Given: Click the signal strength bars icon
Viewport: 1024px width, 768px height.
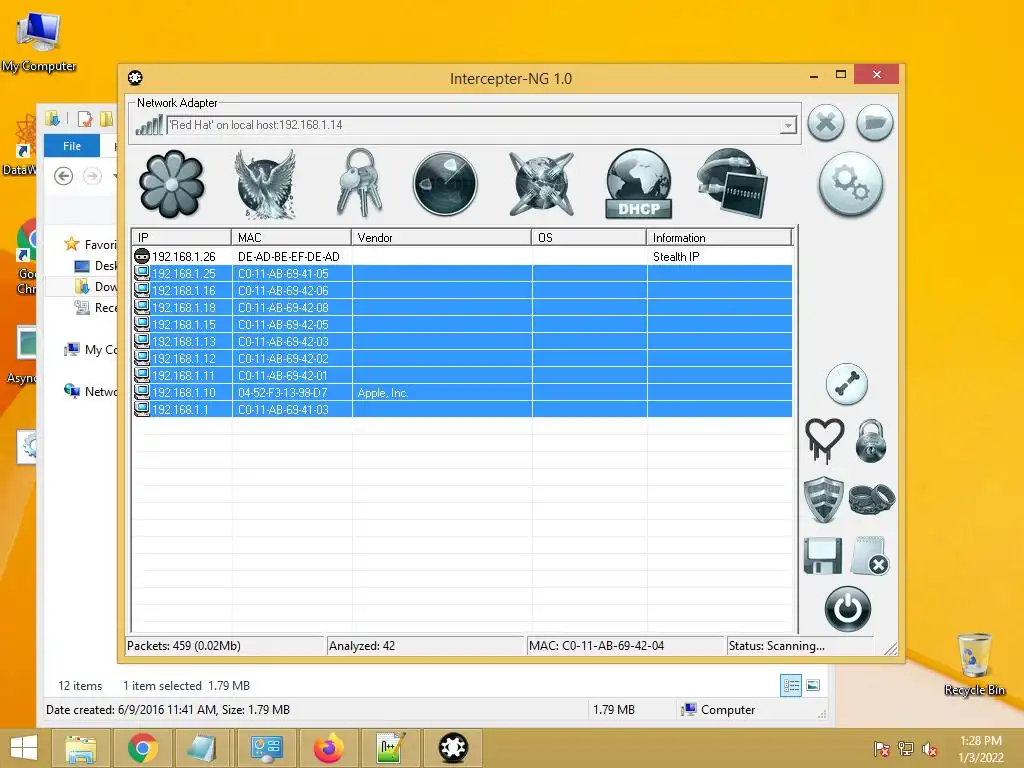Looking at the screenshot, I should click(149, 125).
